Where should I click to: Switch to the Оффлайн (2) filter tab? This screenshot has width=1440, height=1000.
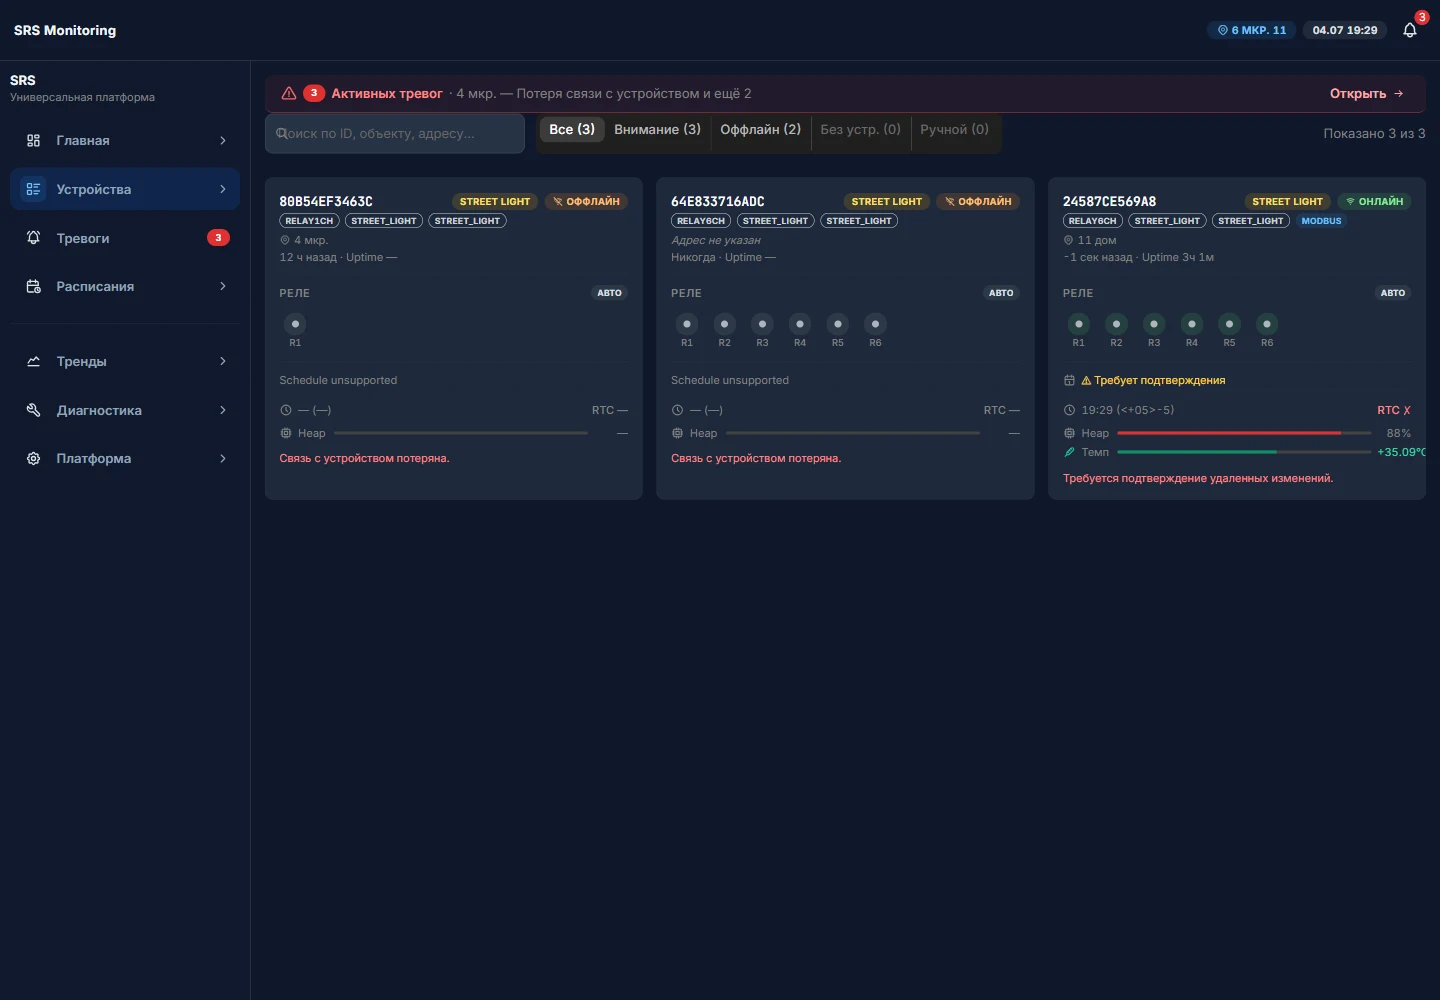coord(761,129)
